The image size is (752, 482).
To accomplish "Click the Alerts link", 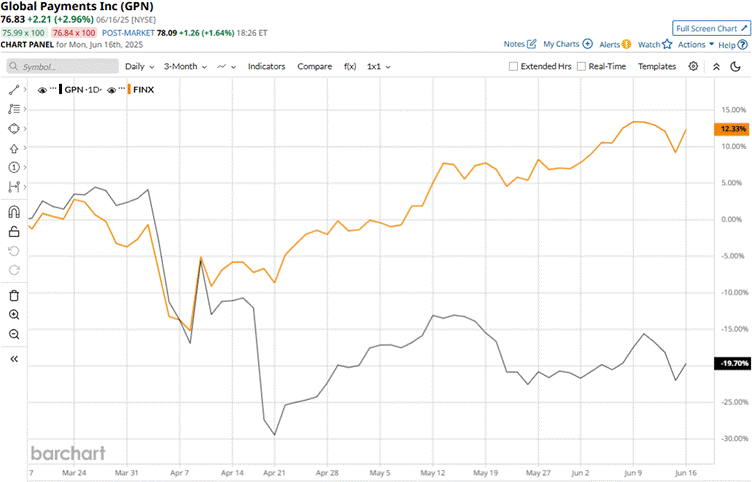I will [x=610, y=45].
